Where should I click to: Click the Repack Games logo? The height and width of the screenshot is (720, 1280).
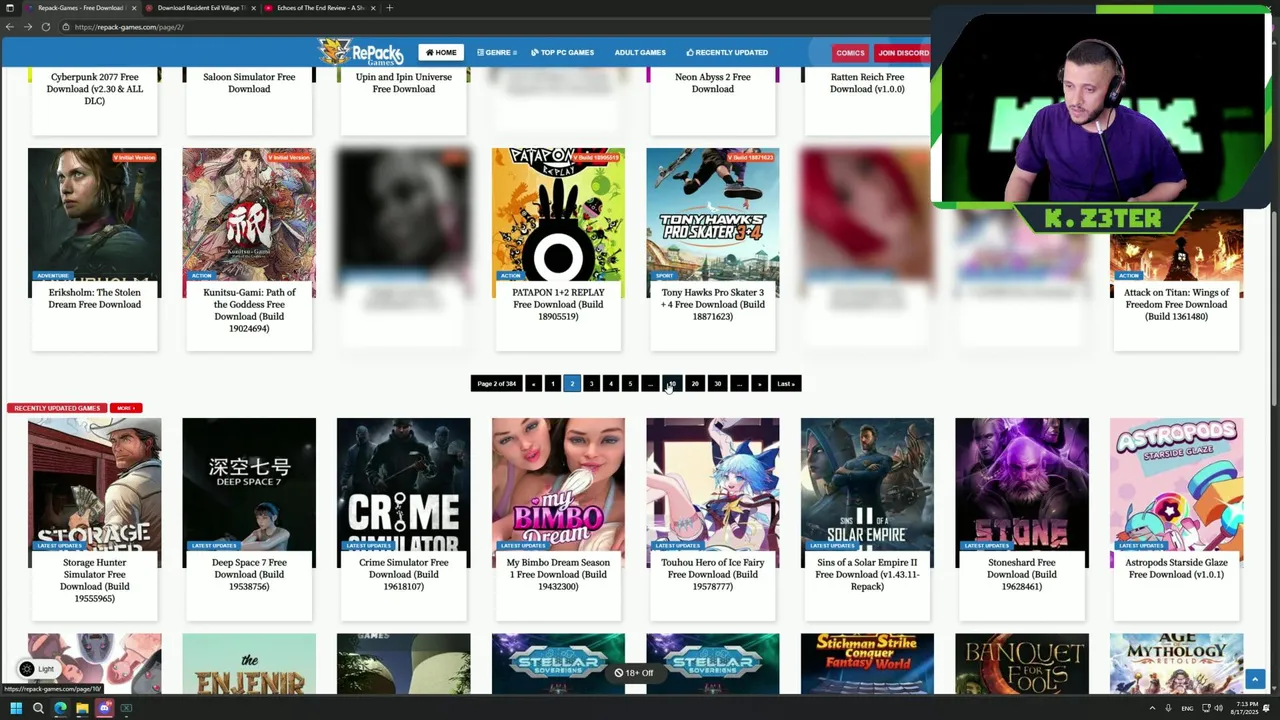pyautogui.click(x=361, y=51)
